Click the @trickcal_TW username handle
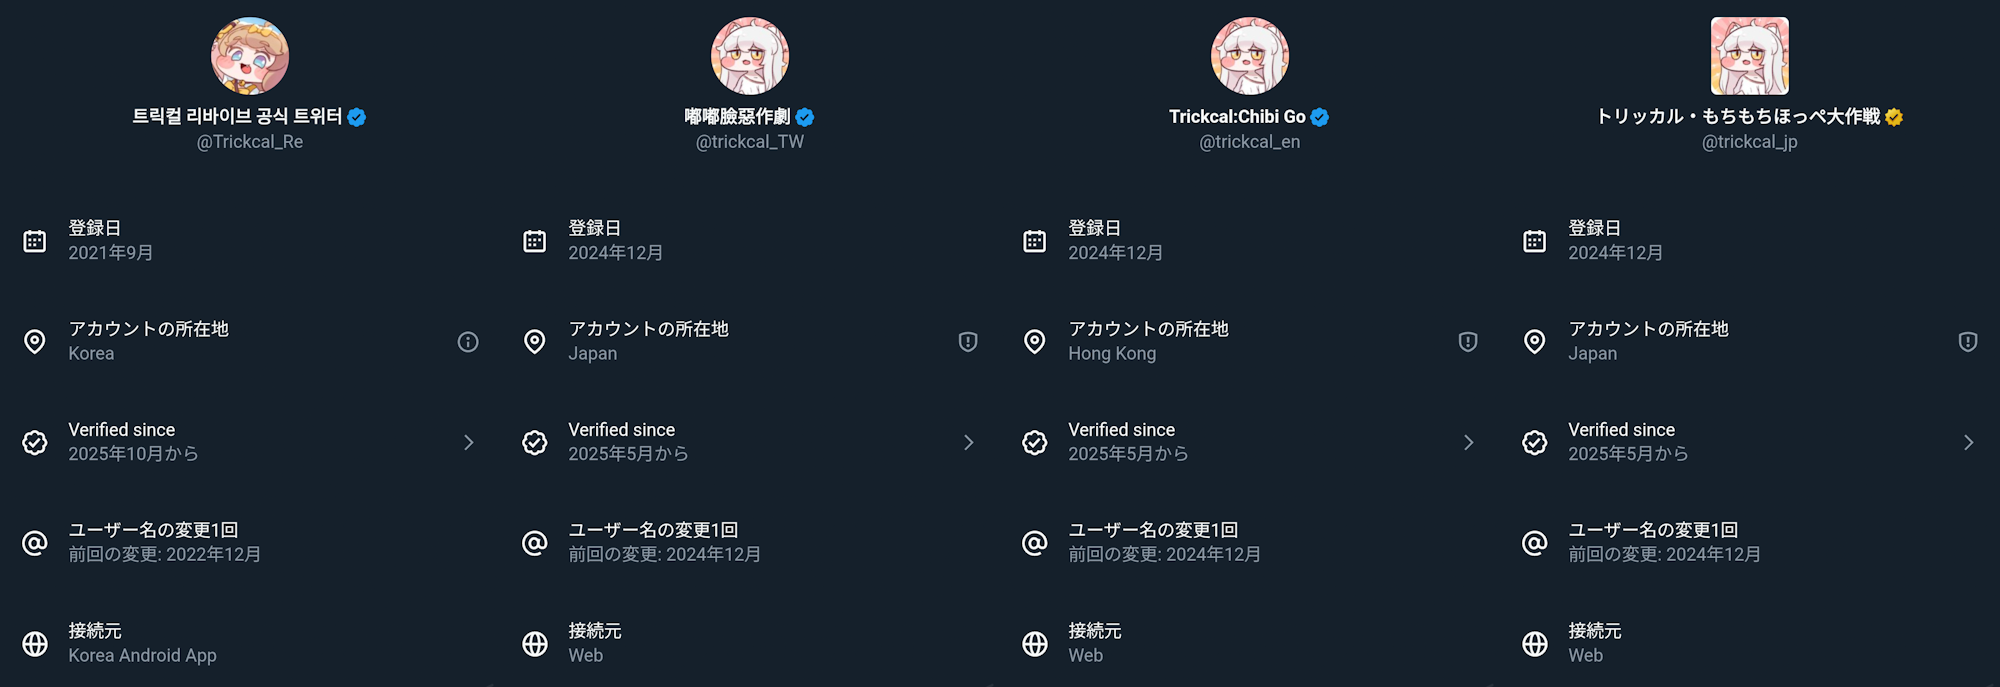This screenshot has height=687, width=2000. 750,142
